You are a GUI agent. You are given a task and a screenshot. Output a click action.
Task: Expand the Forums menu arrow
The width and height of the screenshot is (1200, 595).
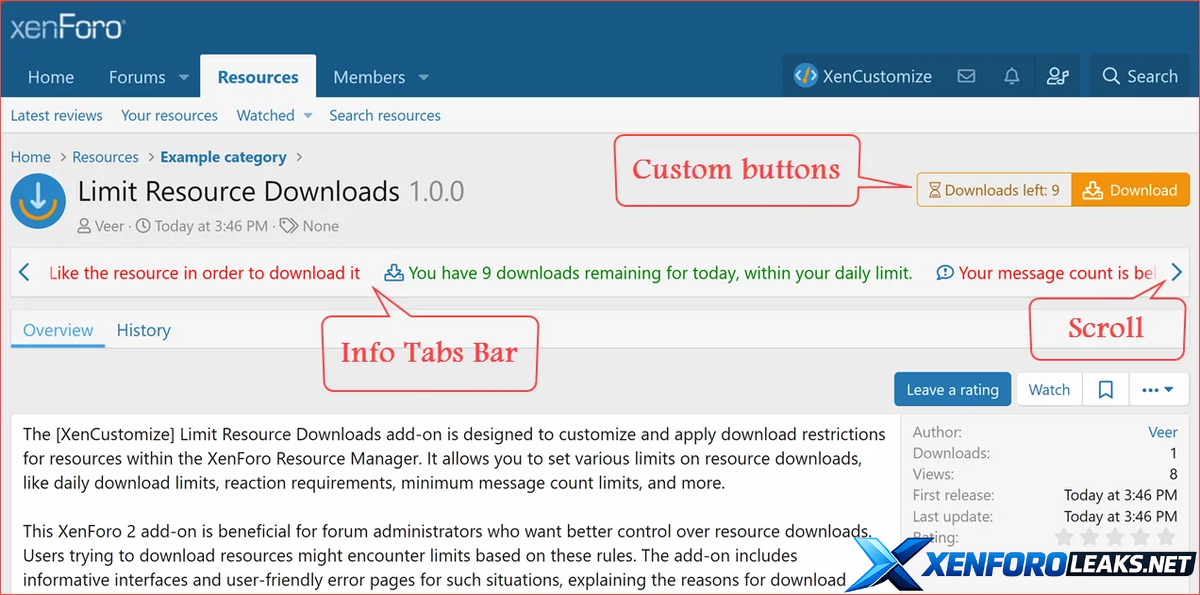coord(184,77)
